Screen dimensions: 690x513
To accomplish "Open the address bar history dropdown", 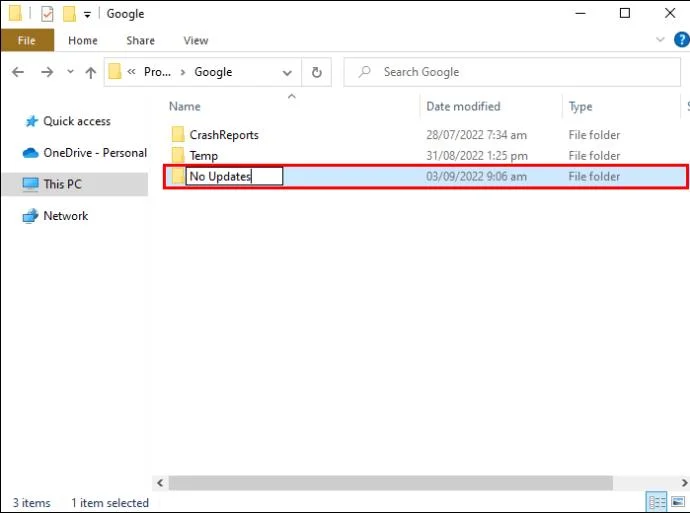I will pos(287,73).
